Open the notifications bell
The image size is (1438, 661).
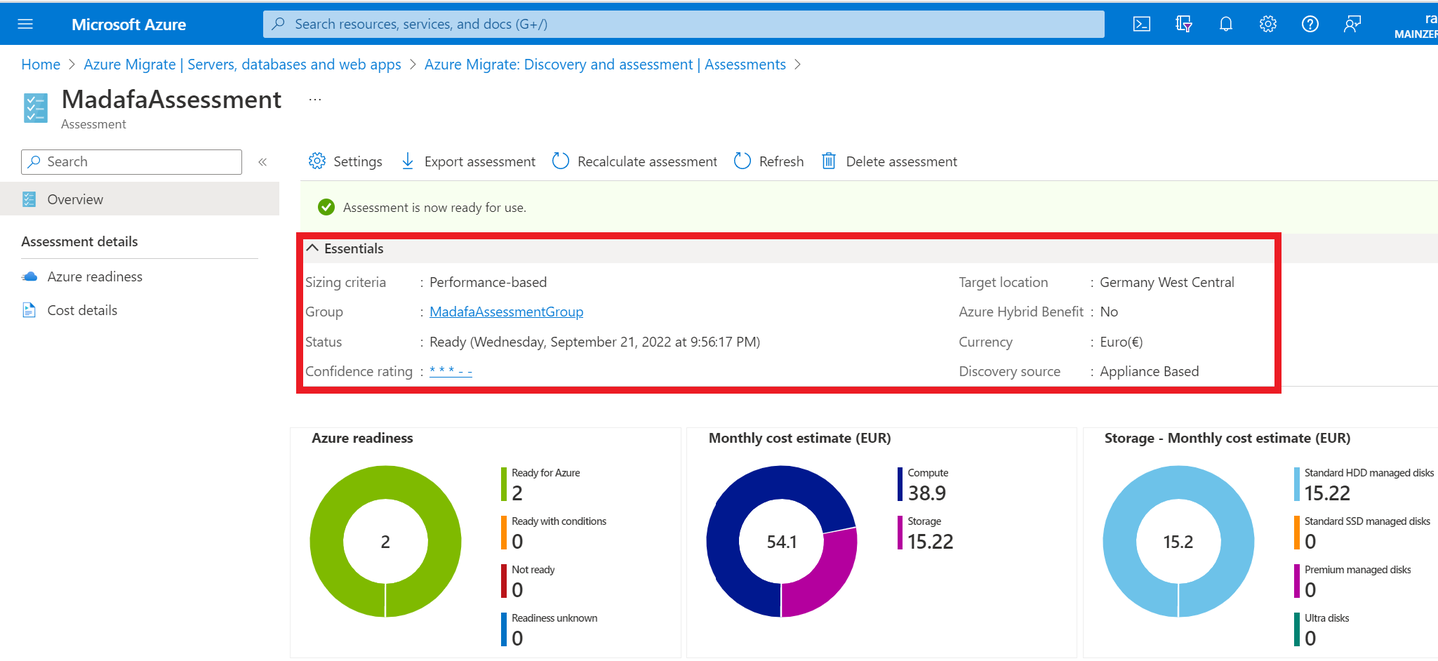coord(1226,24)
